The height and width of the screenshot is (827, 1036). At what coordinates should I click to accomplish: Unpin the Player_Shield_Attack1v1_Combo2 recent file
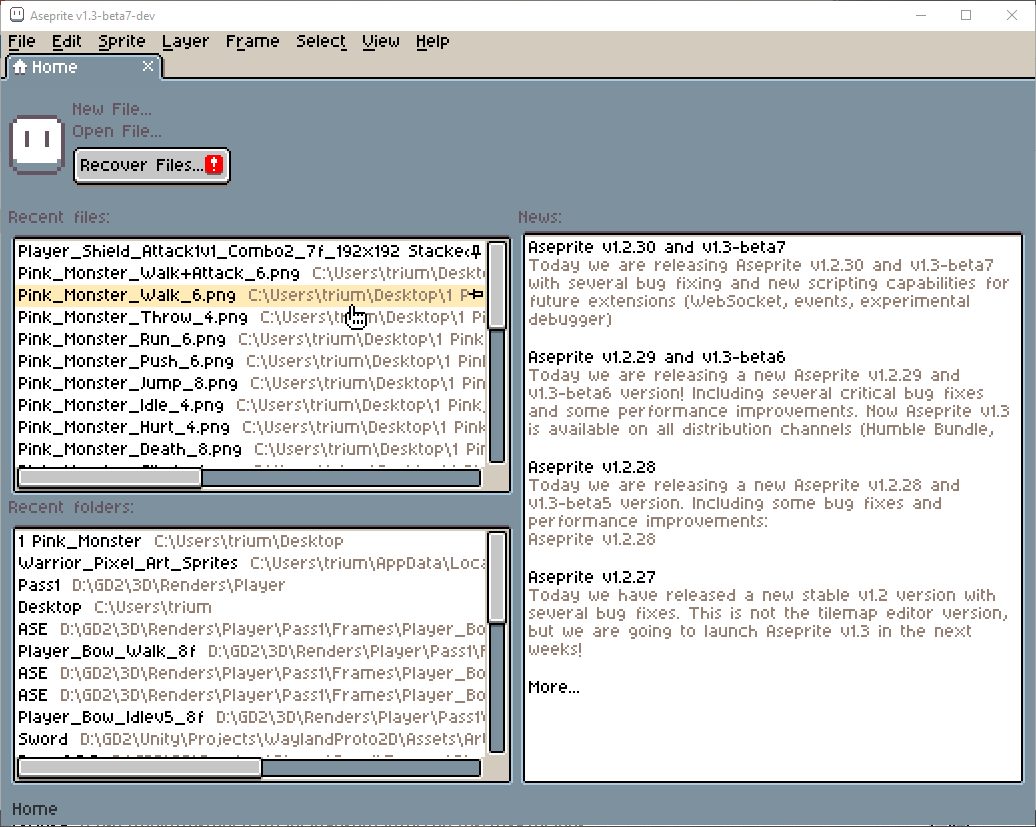[476, 251]
